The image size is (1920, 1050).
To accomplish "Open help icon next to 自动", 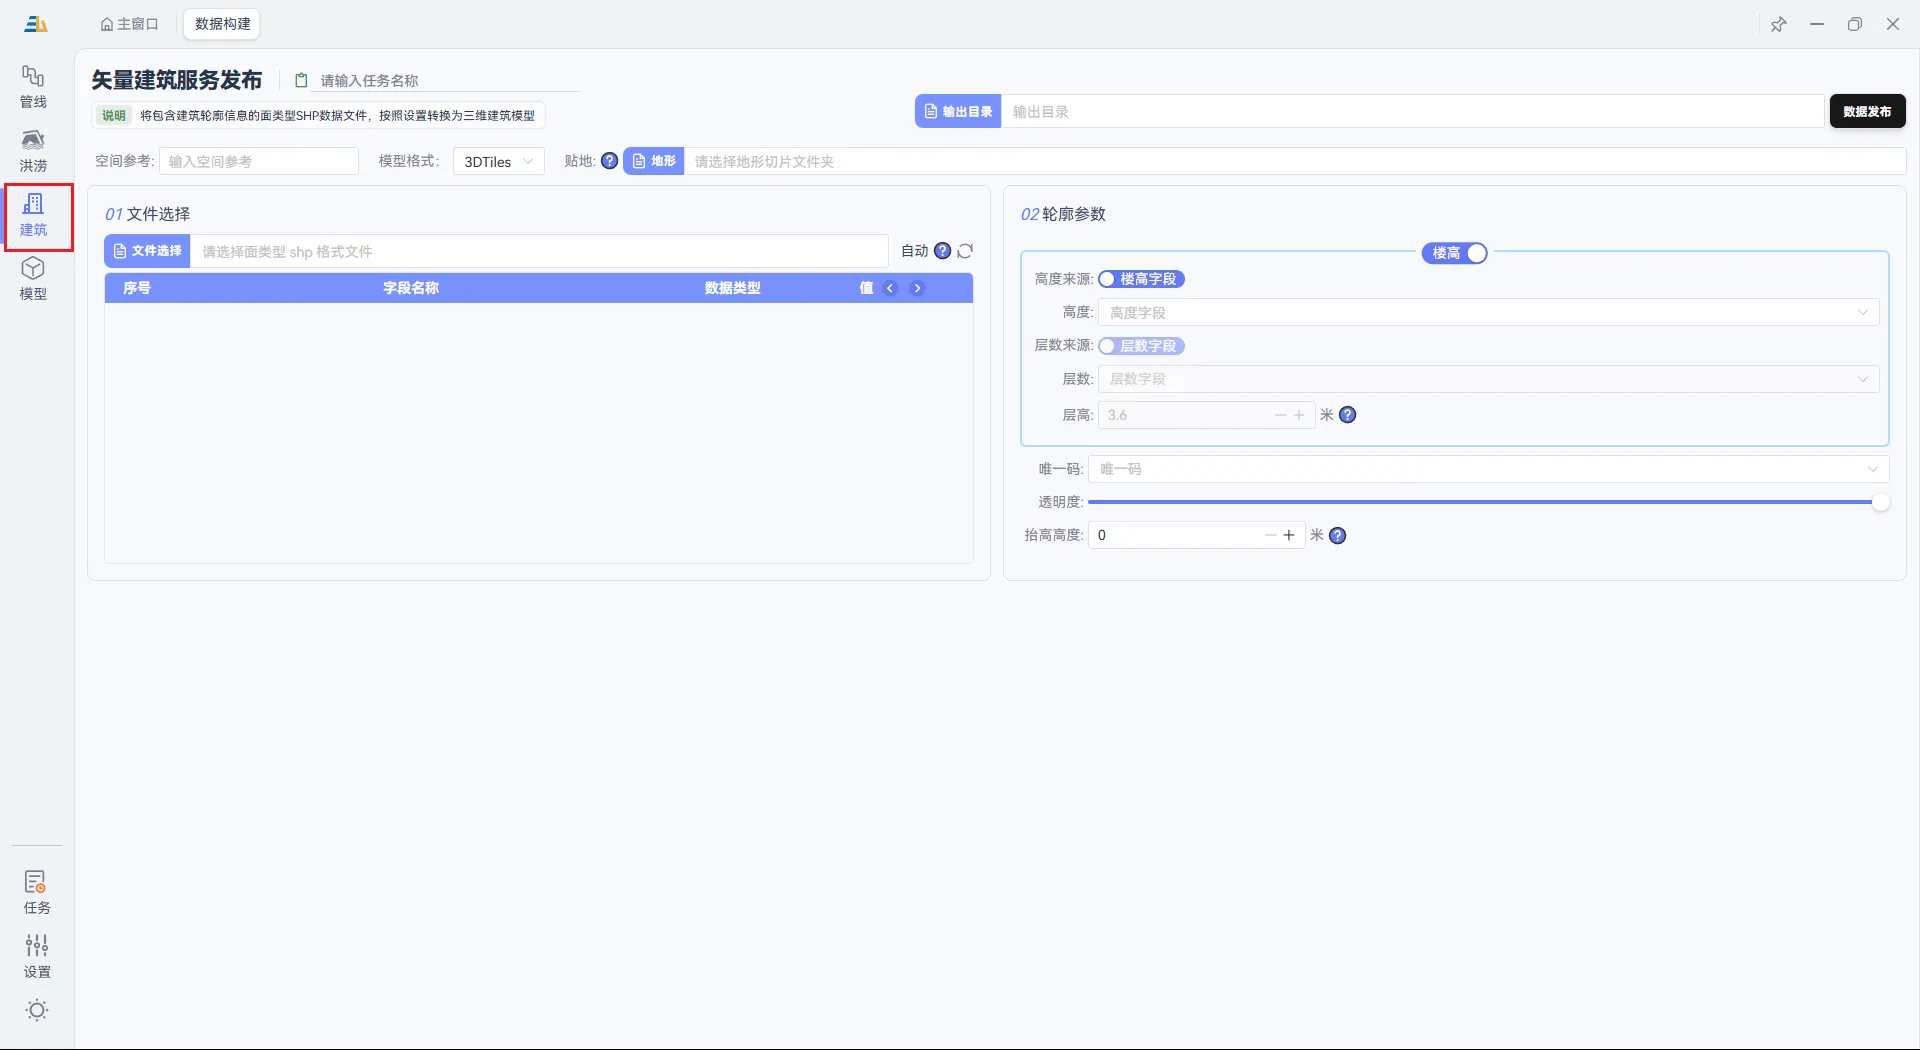I will [942, 251].
